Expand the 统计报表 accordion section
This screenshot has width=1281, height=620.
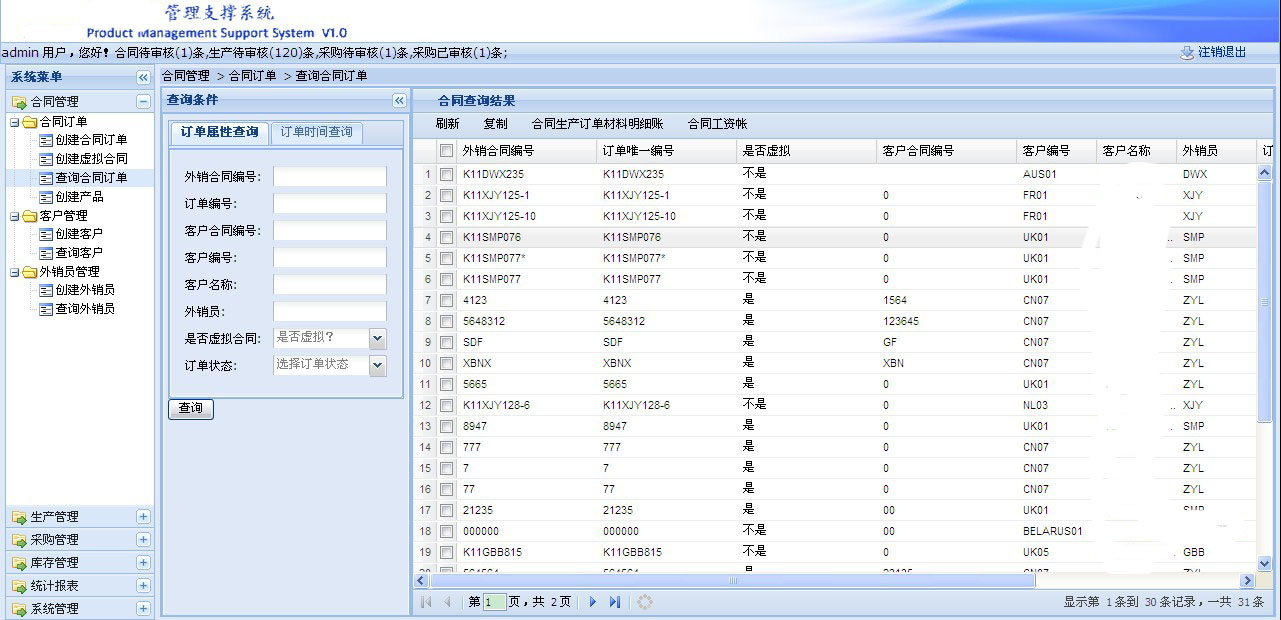[143, 586]
